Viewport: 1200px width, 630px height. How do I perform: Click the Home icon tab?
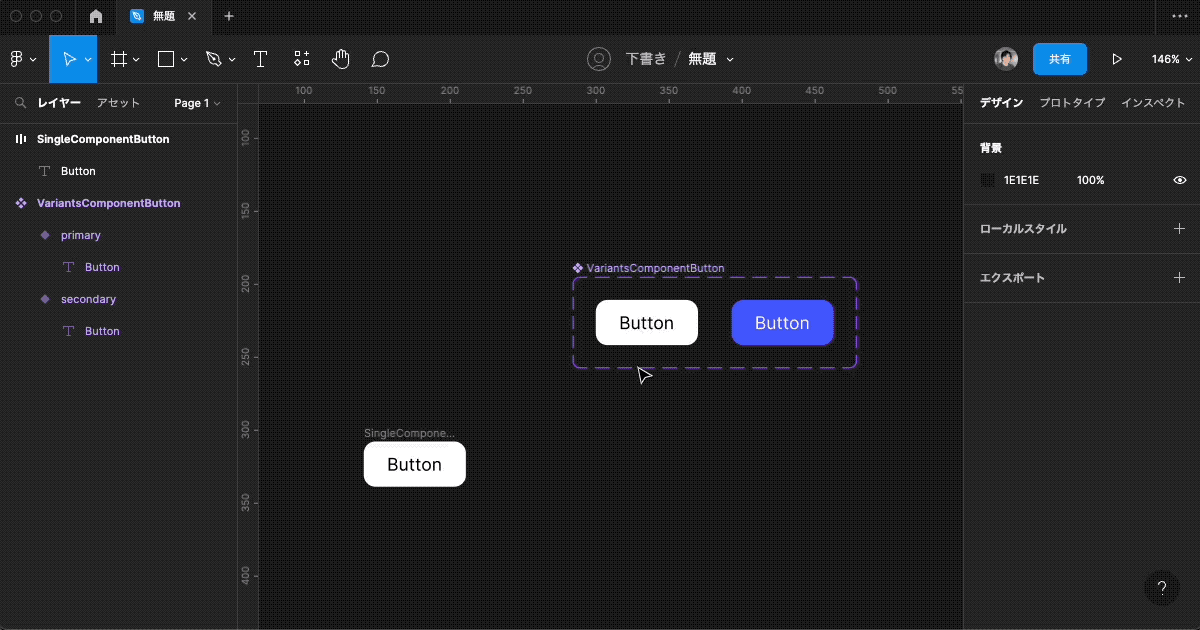(x=96, y=16)
